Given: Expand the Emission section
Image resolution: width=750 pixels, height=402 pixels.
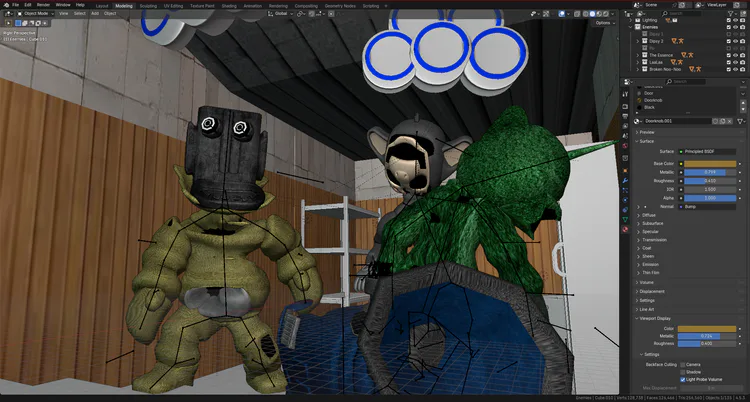Looking at the screenshot, I should pyautogui.click(x=650, y=265).
